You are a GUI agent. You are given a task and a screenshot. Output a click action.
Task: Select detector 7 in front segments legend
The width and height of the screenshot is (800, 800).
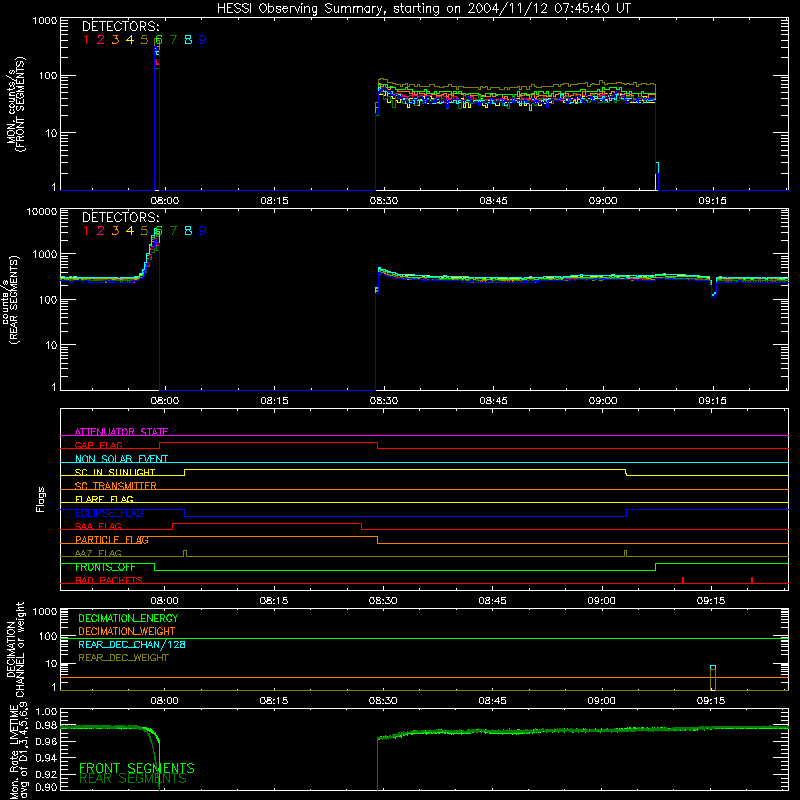pyautogui.click(x=173, y=40)
